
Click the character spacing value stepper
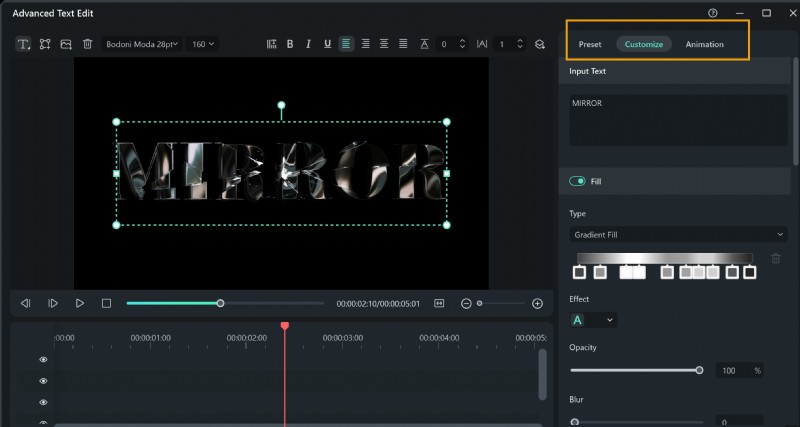[x=520, y=44]
